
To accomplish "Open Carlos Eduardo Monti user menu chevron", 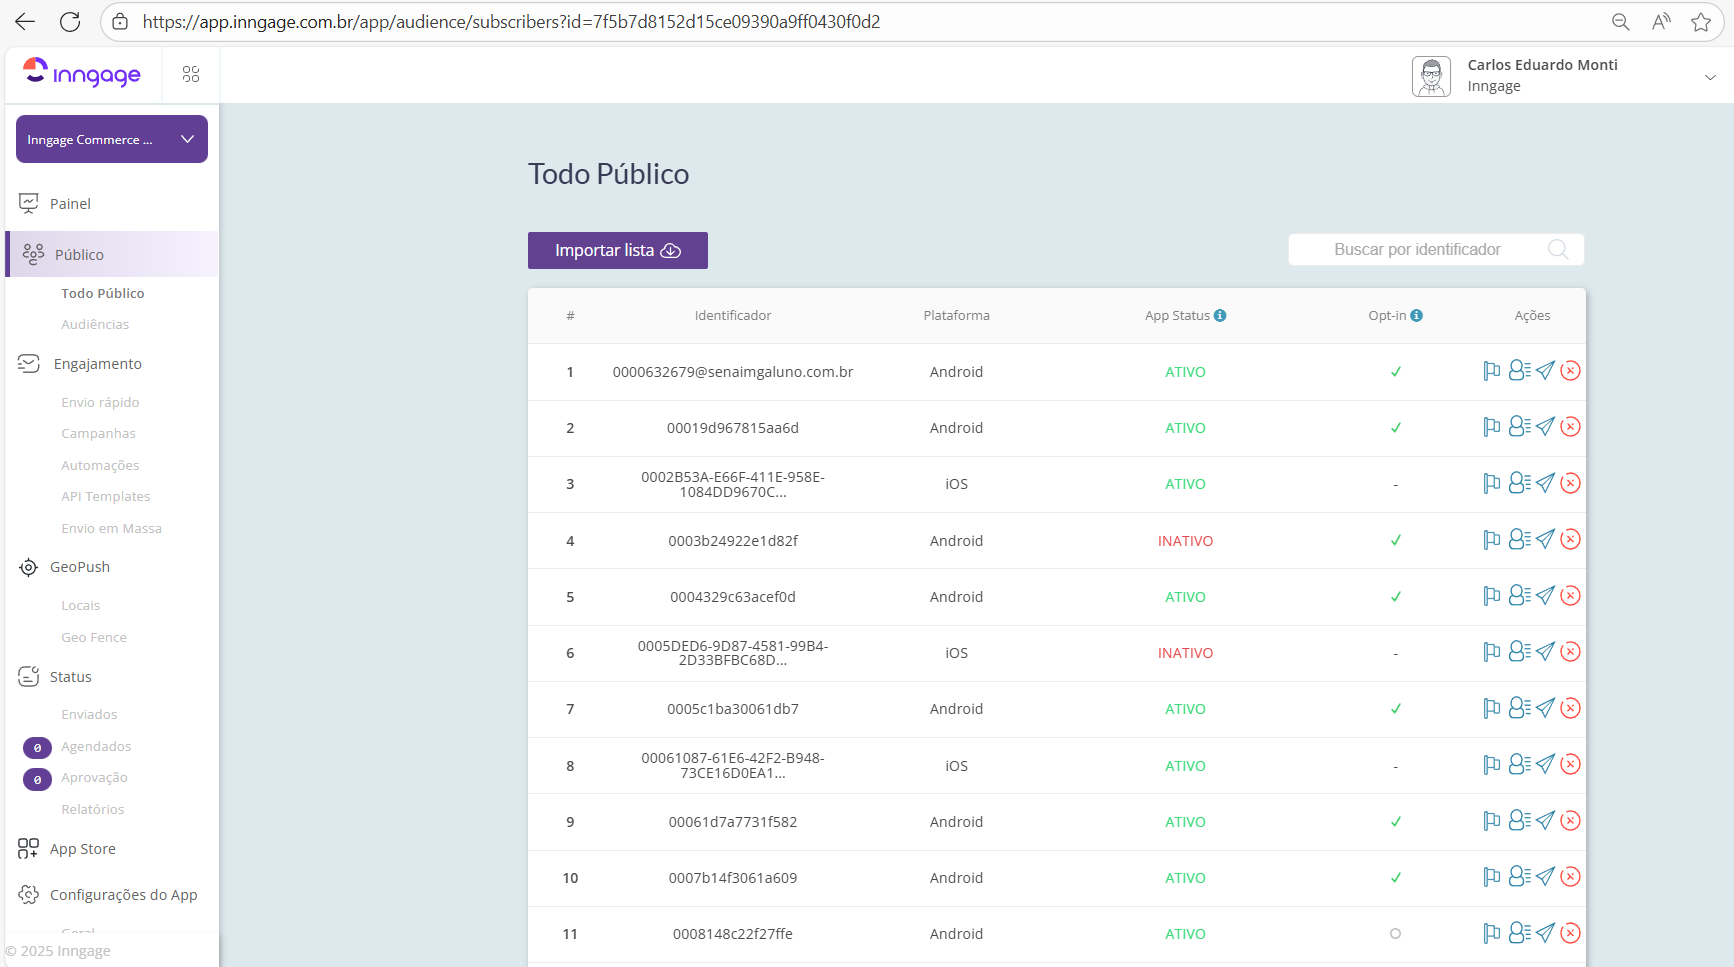I will tap(1710, 77).
